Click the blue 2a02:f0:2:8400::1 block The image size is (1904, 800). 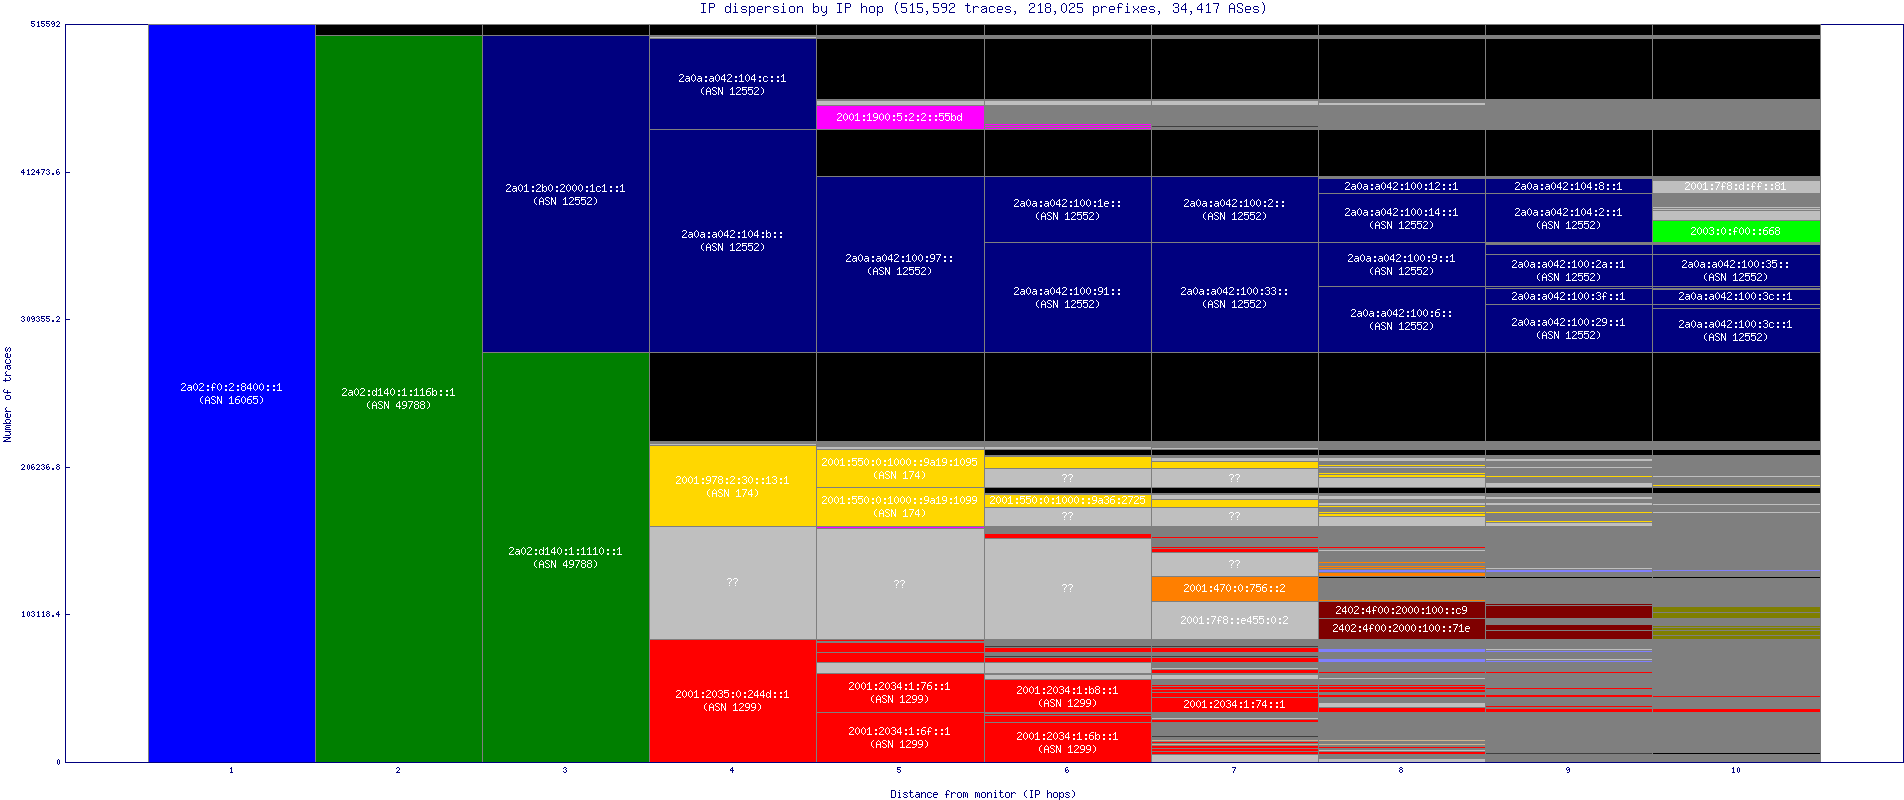(x=232, y=393)
